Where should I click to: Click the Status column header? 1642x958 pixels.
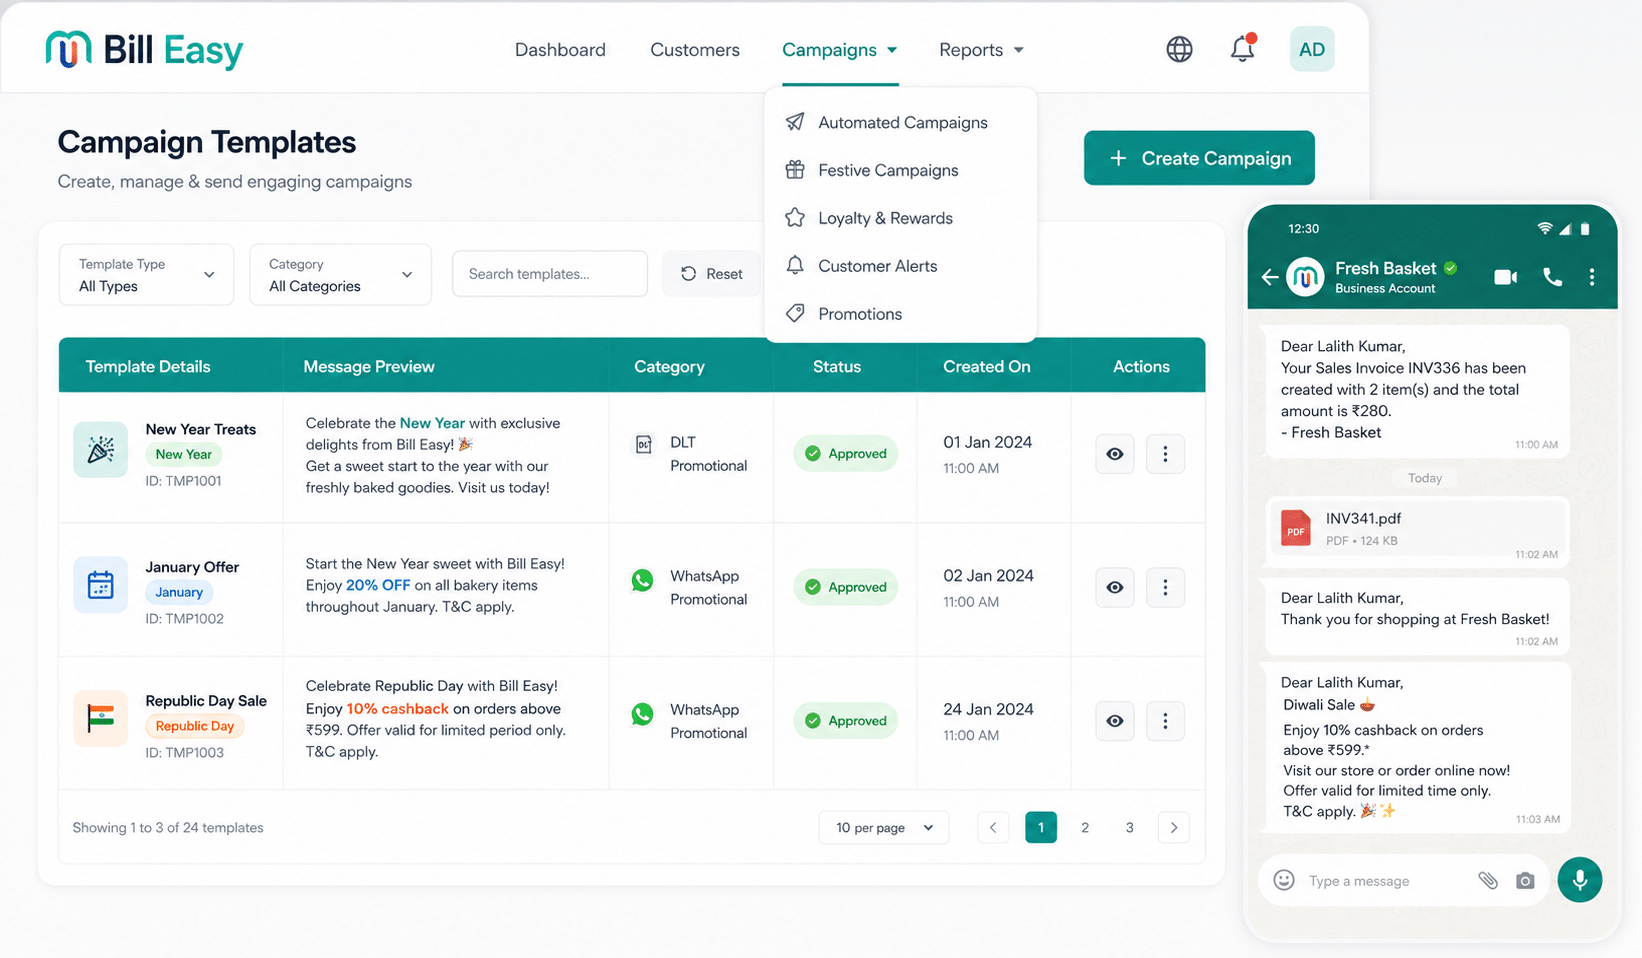837,366
